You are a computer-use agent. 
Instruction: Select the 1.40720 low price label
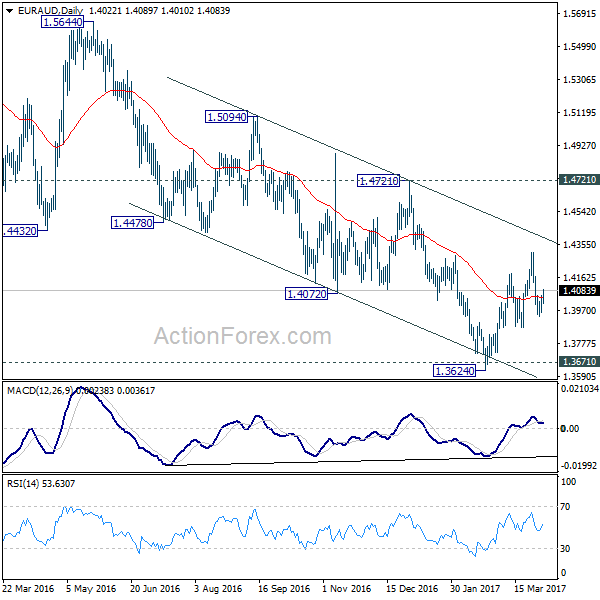click(307, 294)
